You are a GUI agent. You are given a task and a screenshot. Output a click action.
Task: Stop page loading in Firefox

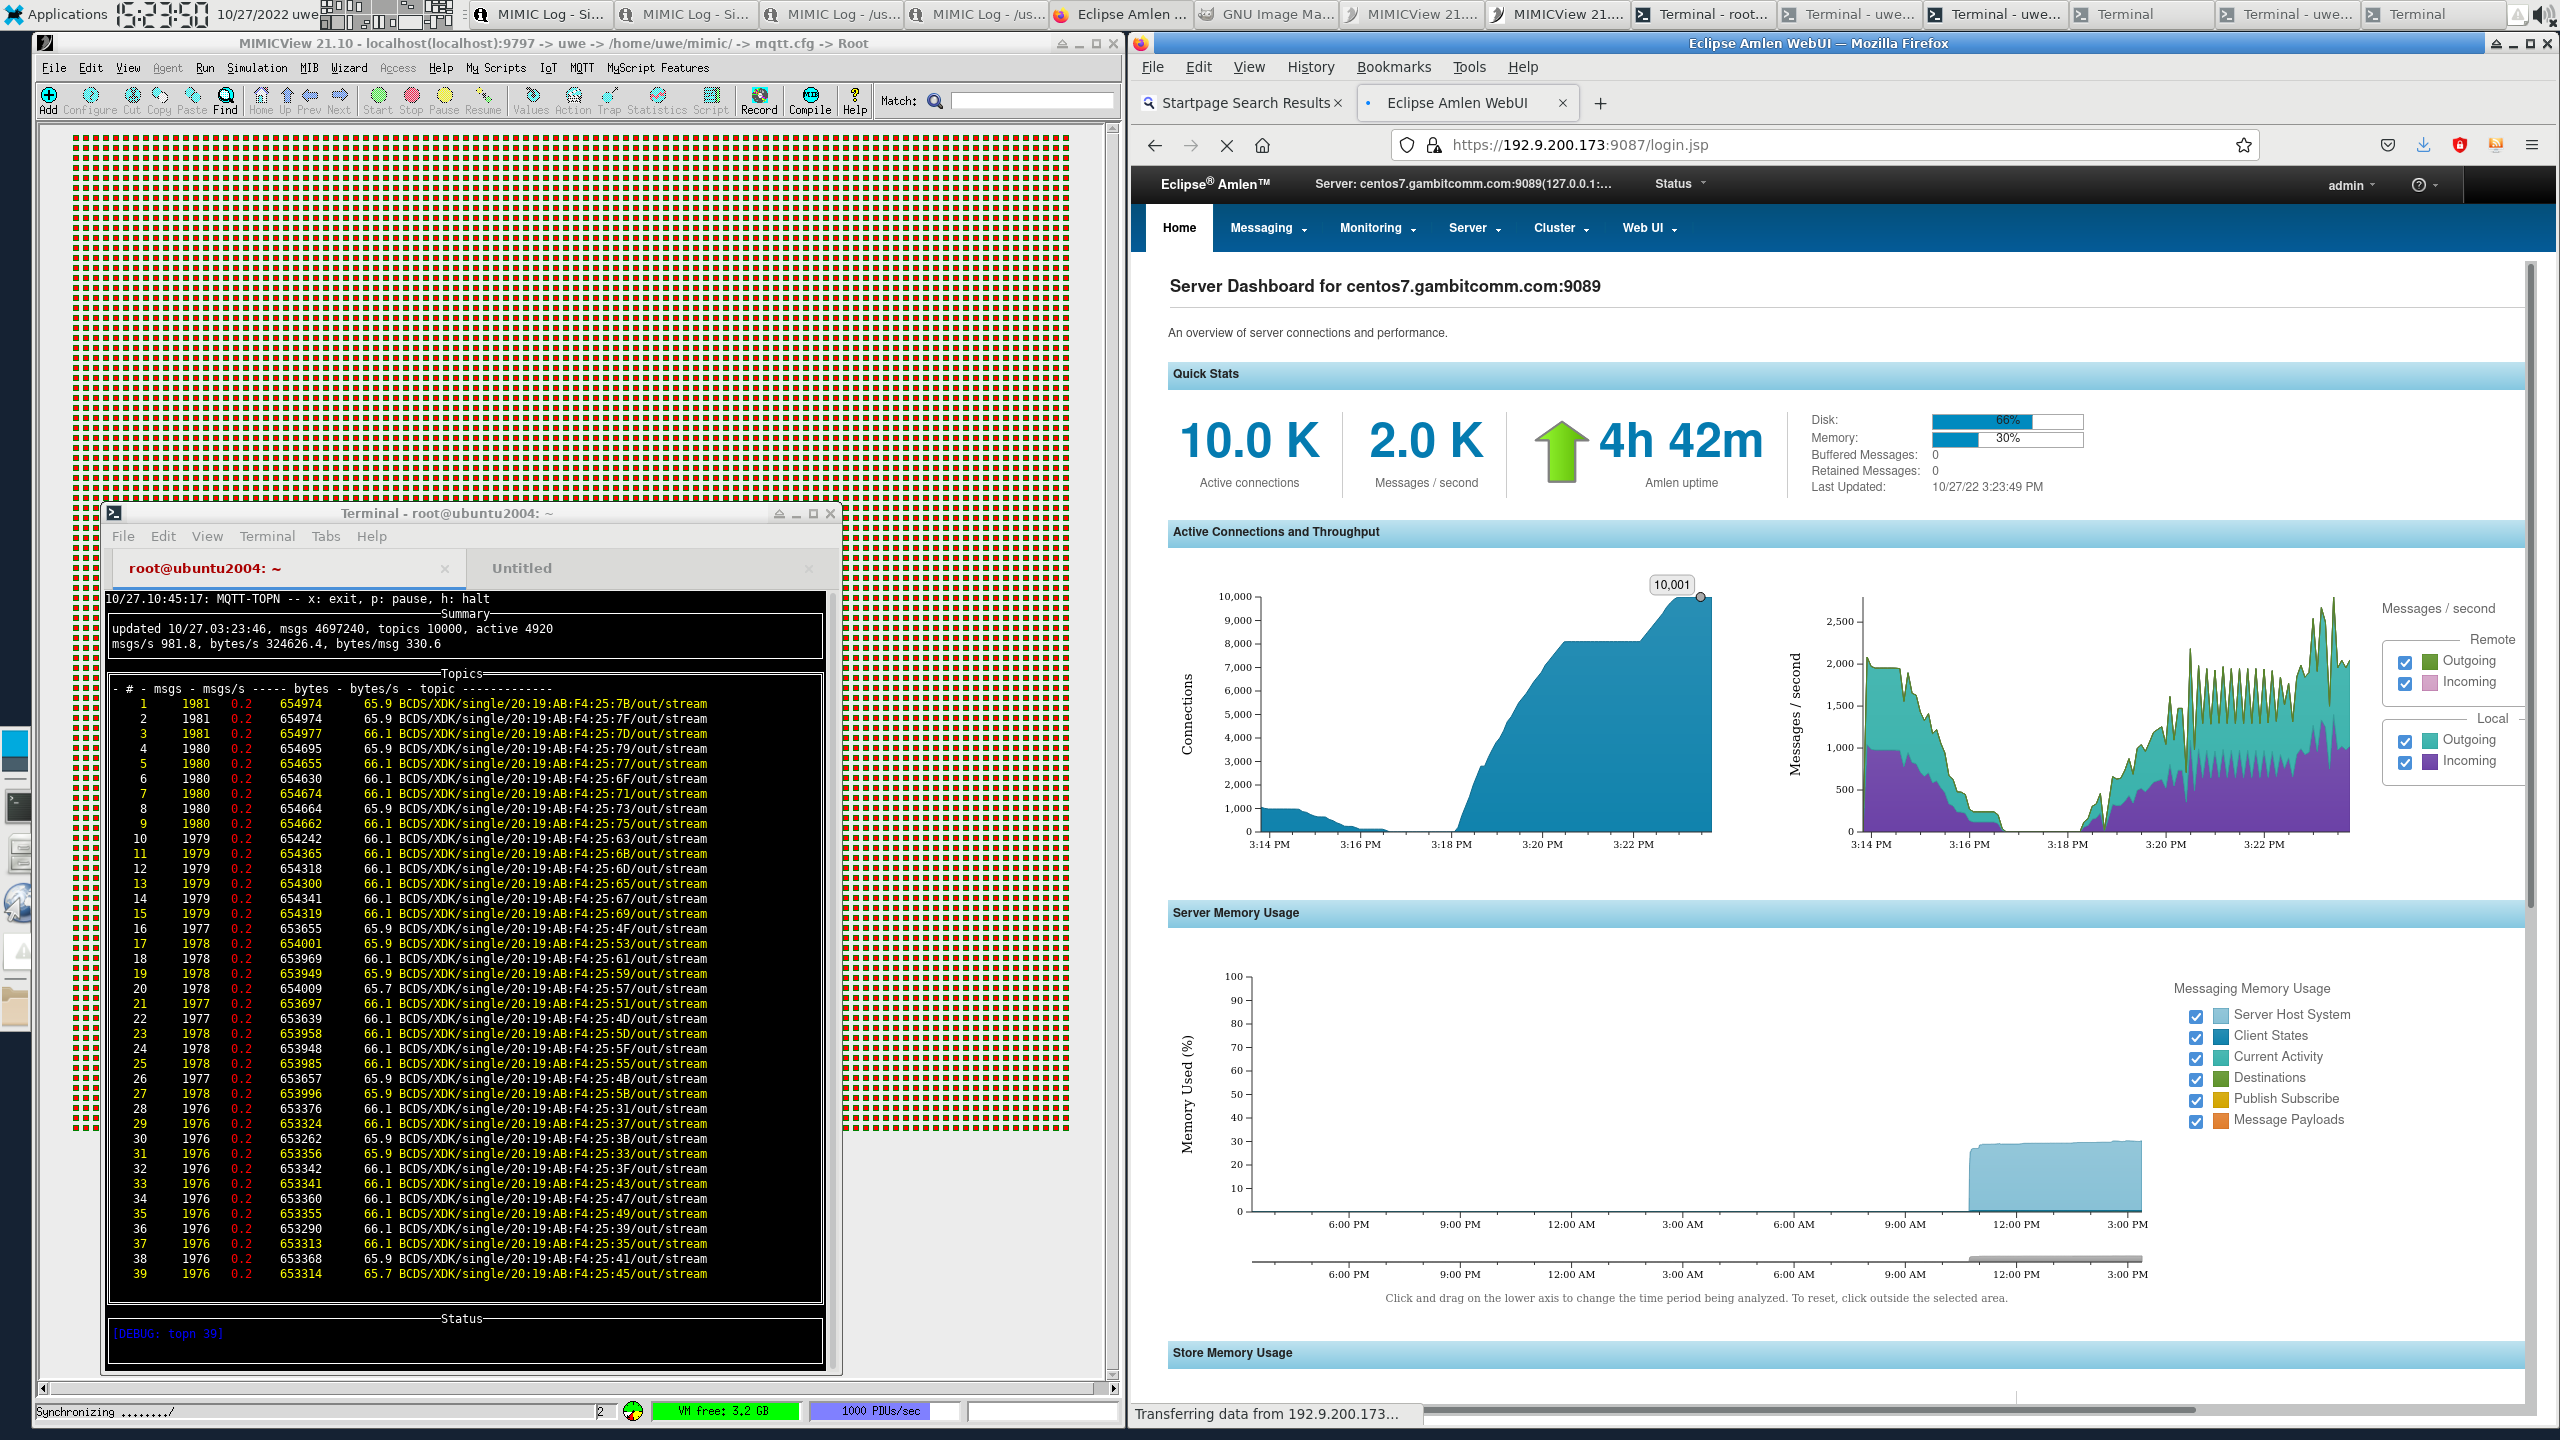[x=1227, y=145]
